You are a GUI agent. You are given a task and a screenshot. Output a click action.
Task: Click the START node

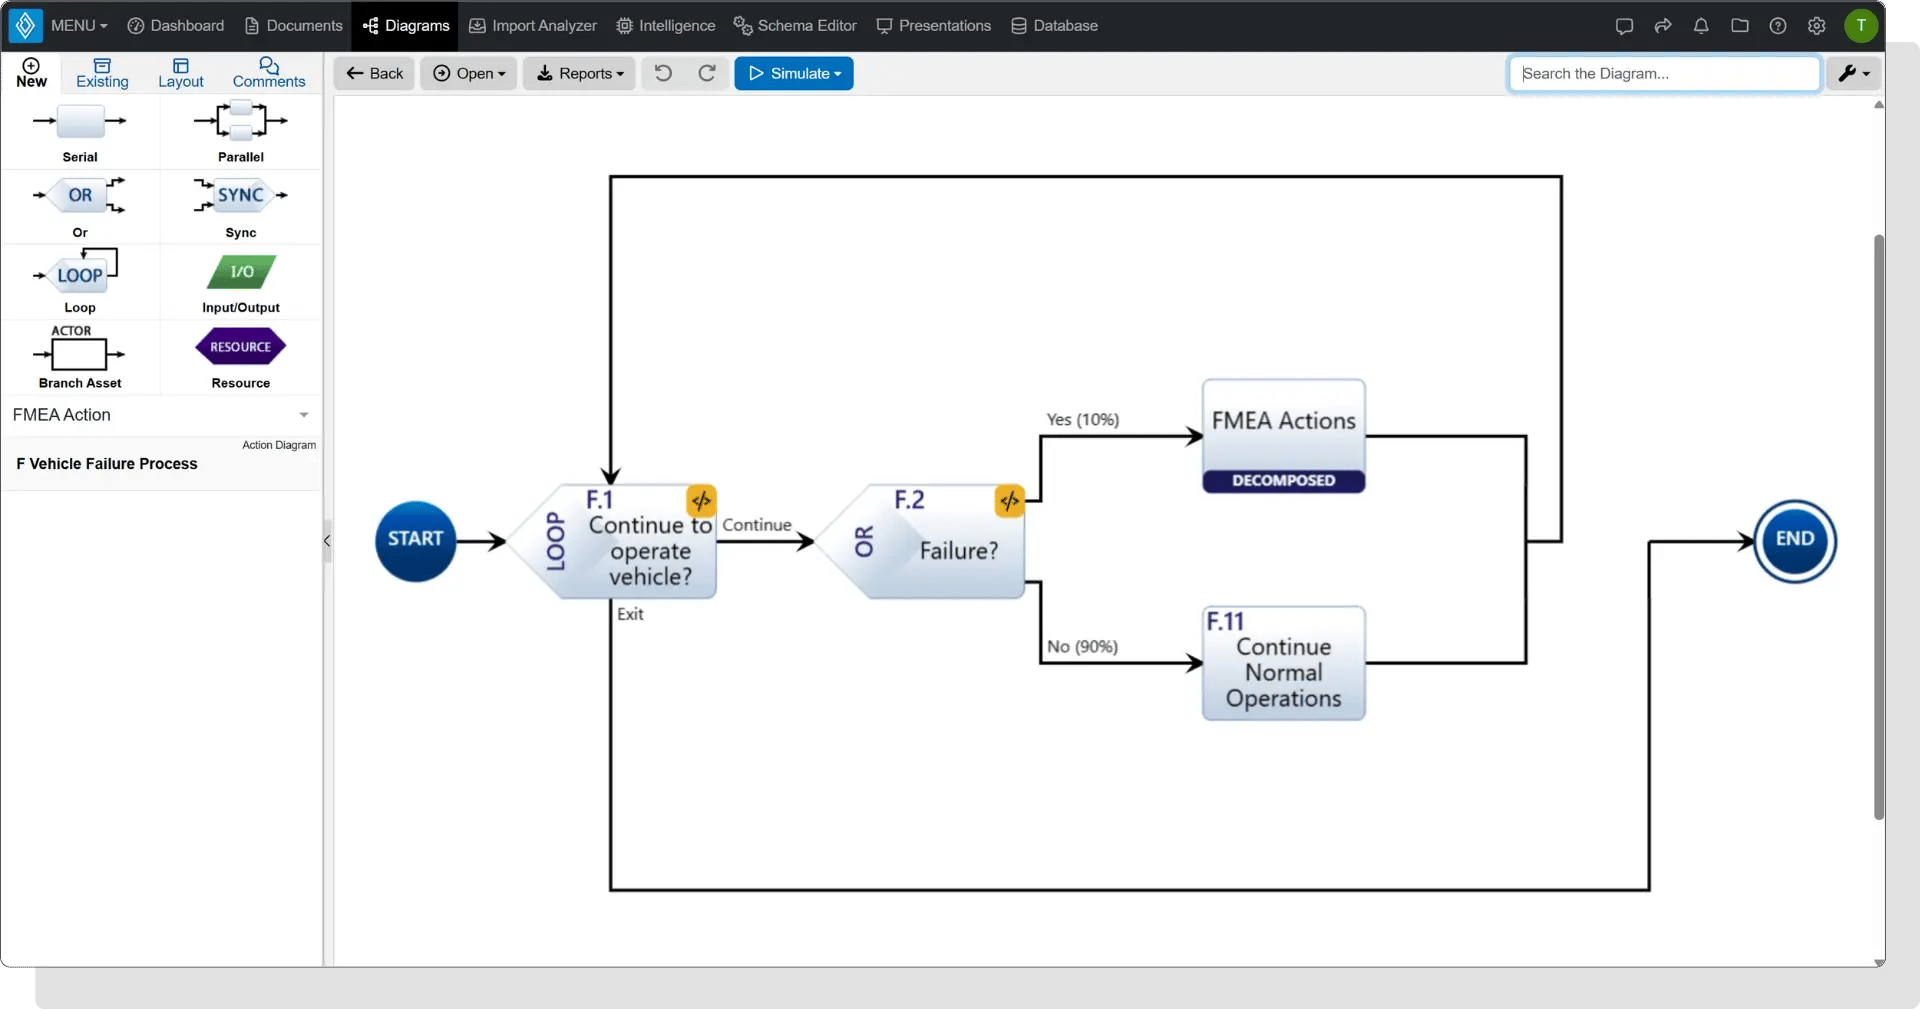pos(415,541)
